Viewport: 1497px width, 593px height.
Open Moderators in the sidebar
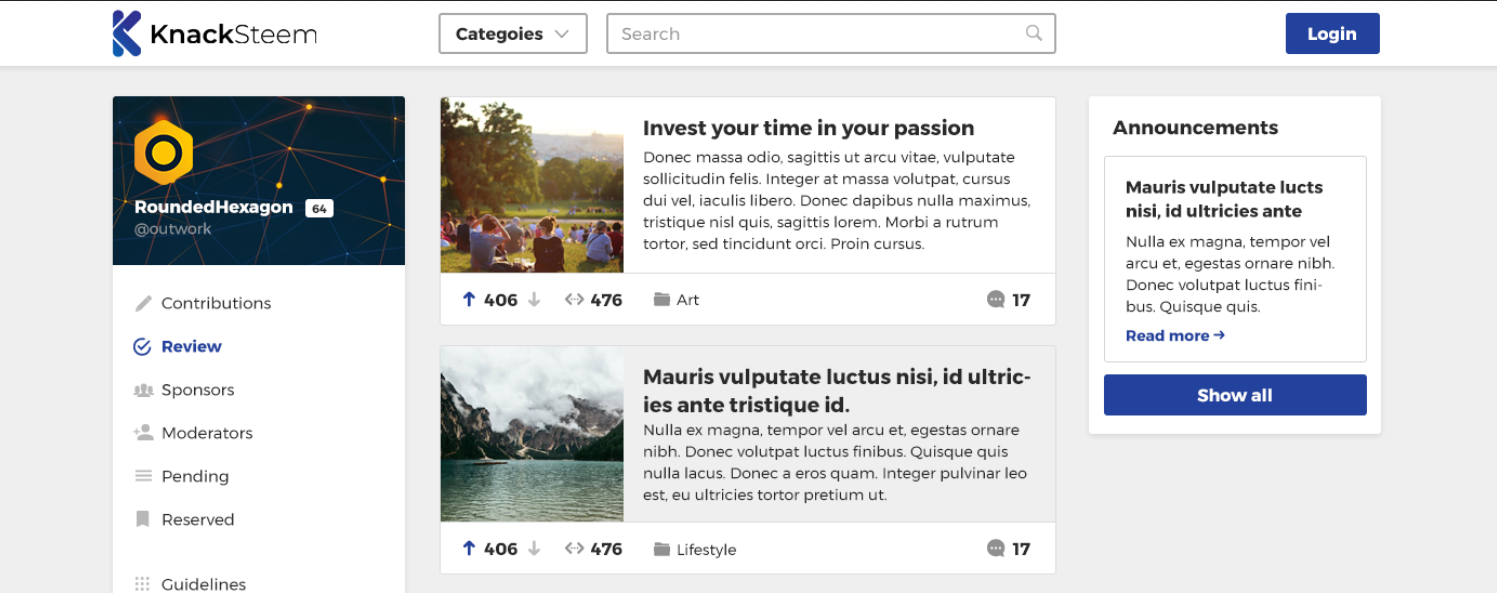(206, 433)
